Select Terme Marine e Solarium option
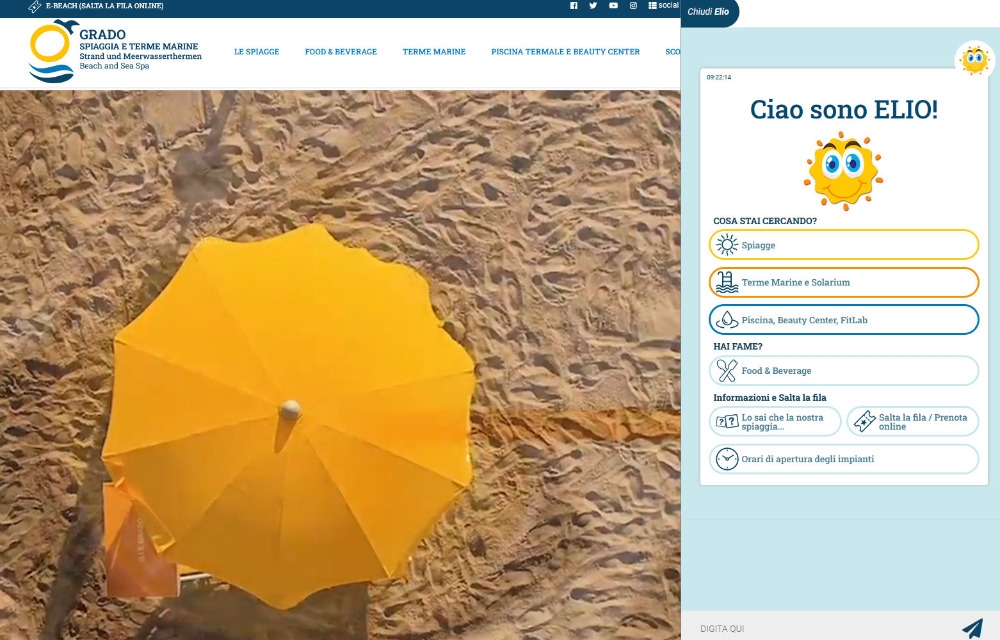The height and width of the screenshot is (640, 1000). click(844, 282)
